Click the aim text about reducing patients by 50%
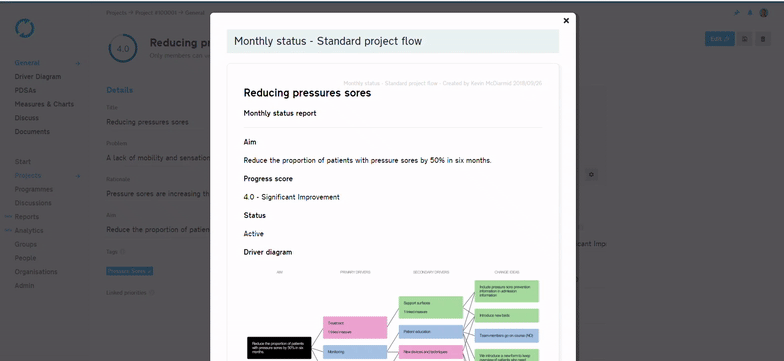This screenshot has height=361, width=784. coord(368,160)
